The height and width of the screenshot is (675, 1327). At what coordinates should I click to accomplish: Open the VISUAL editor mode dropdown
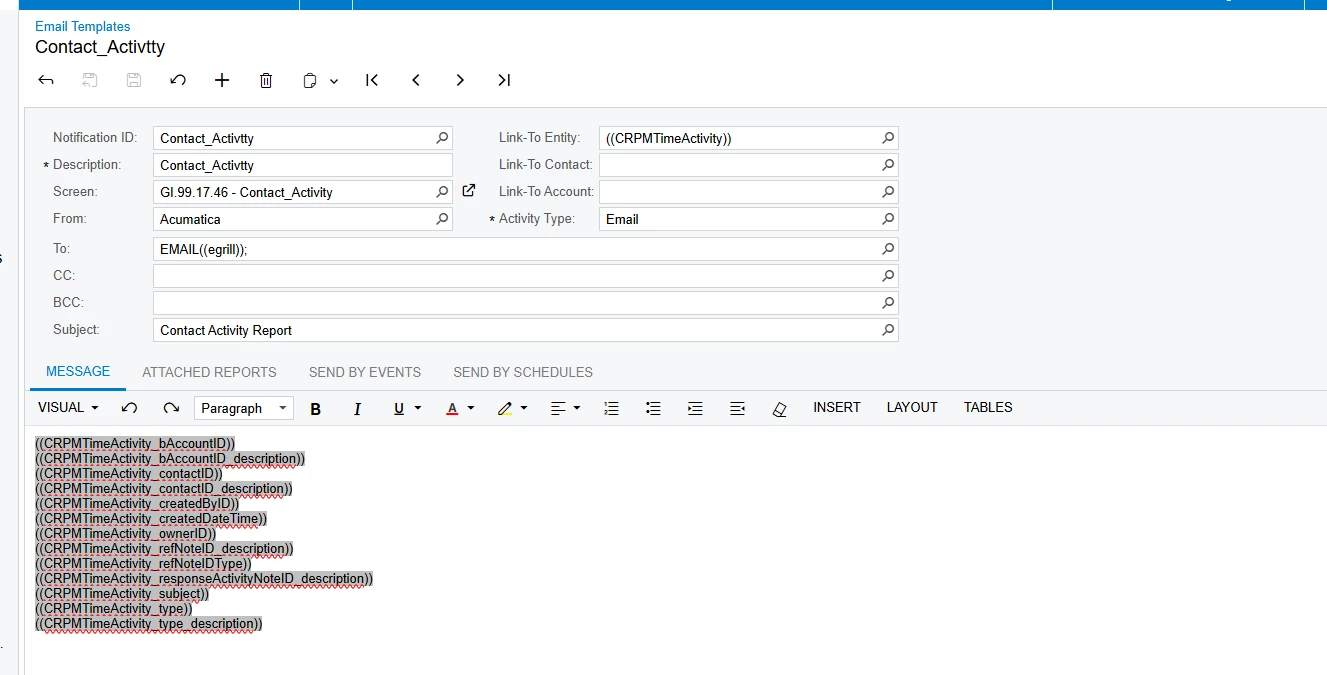(68, 407)
